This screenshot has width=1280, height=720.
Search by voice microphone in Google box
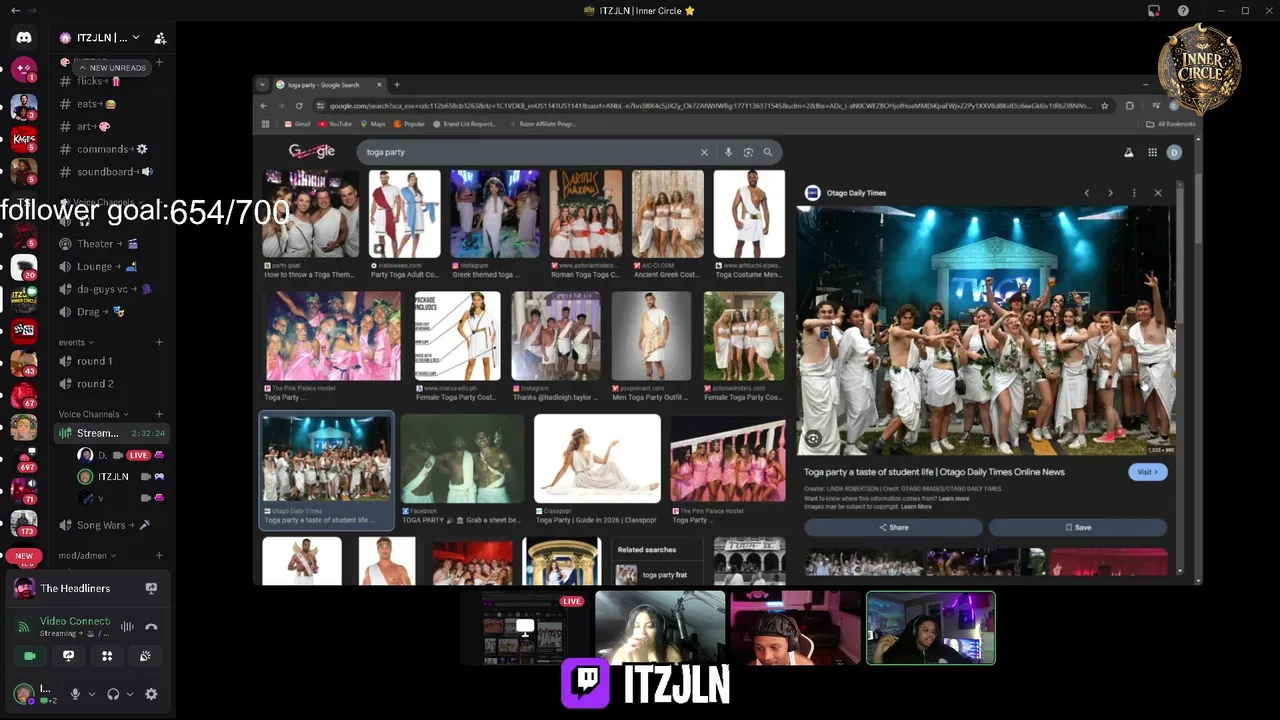pyautogui.click(x=728, y=152)
